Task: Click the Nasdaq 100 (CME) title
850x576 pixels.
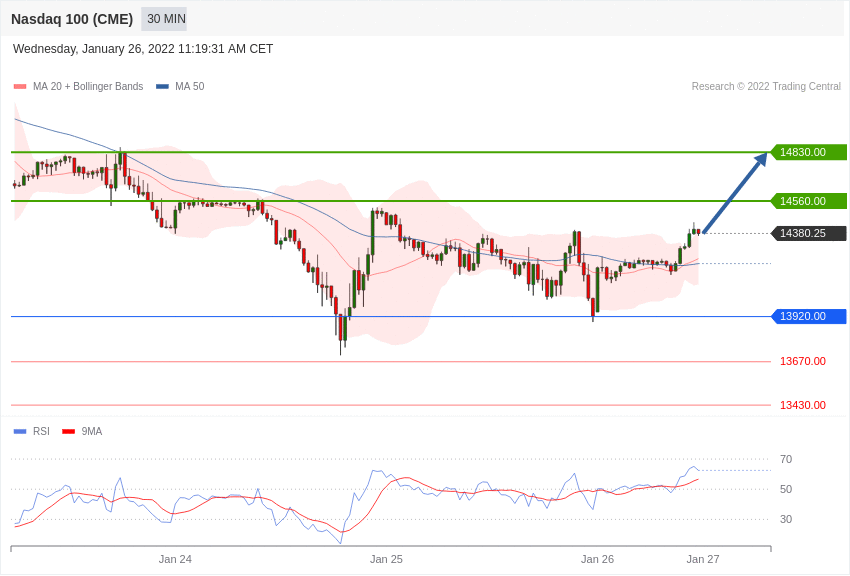Action: pos(72,19)
